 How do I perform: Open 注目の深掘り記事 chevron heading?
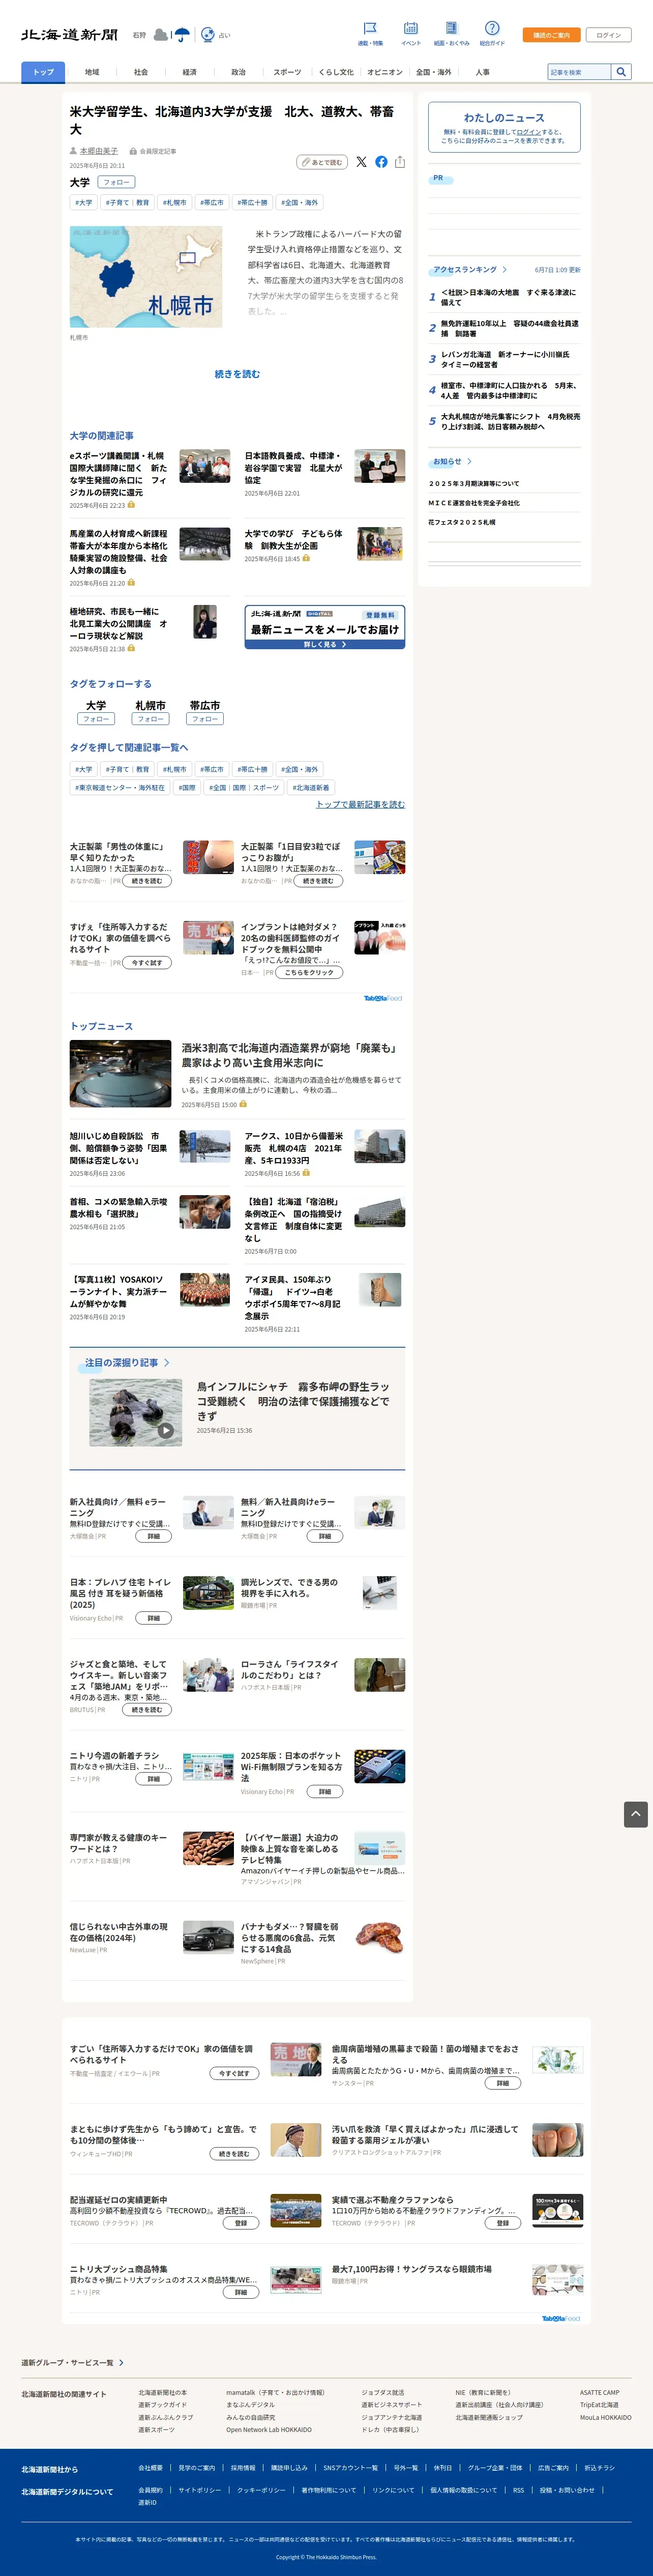[127, 1363]
